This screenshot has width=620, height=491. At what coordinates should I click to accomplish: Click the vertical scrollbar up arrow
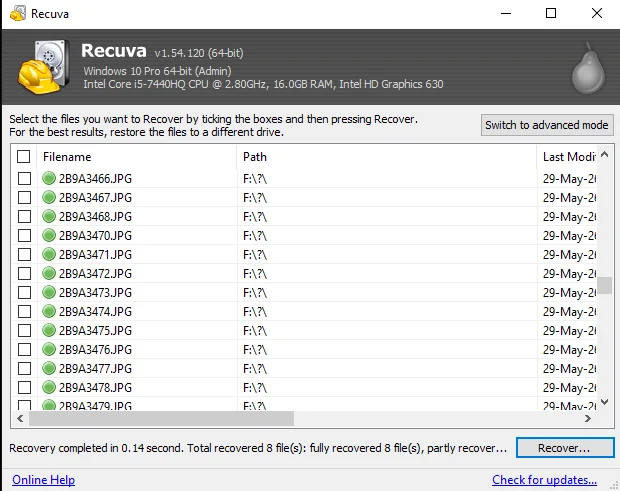coord(605,154)
